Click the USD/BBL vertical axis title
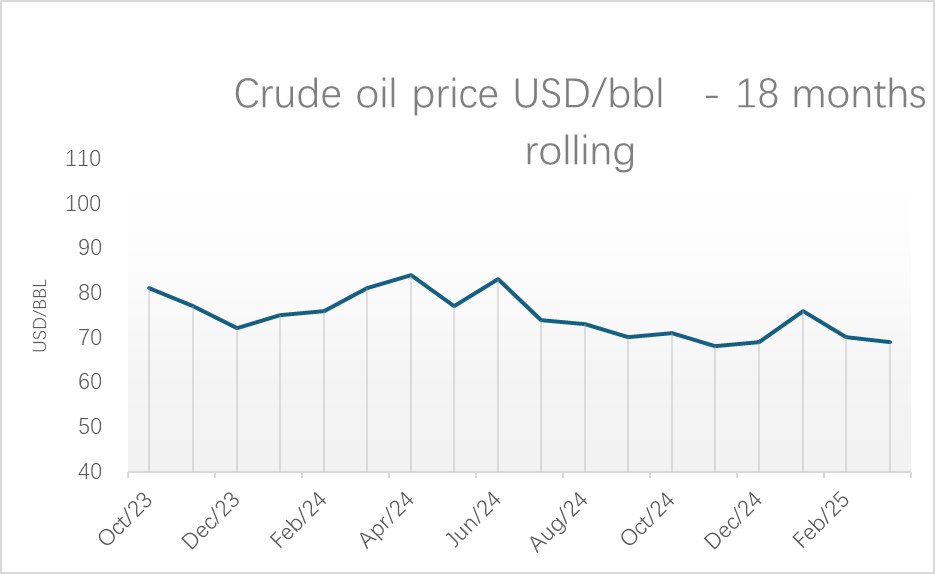Viewport: 935px width, 574px height. (x=39, y=316)
